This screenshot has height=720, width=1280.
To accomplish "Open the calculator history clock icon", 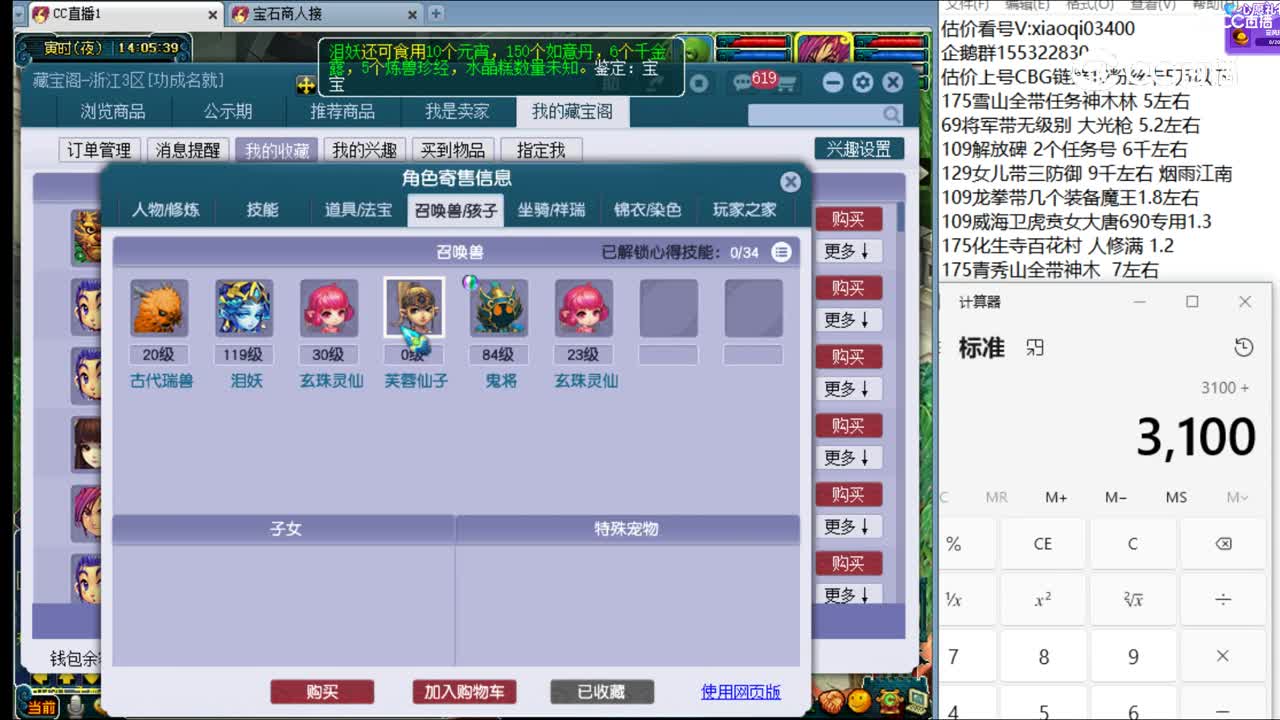I will 1244,345.
